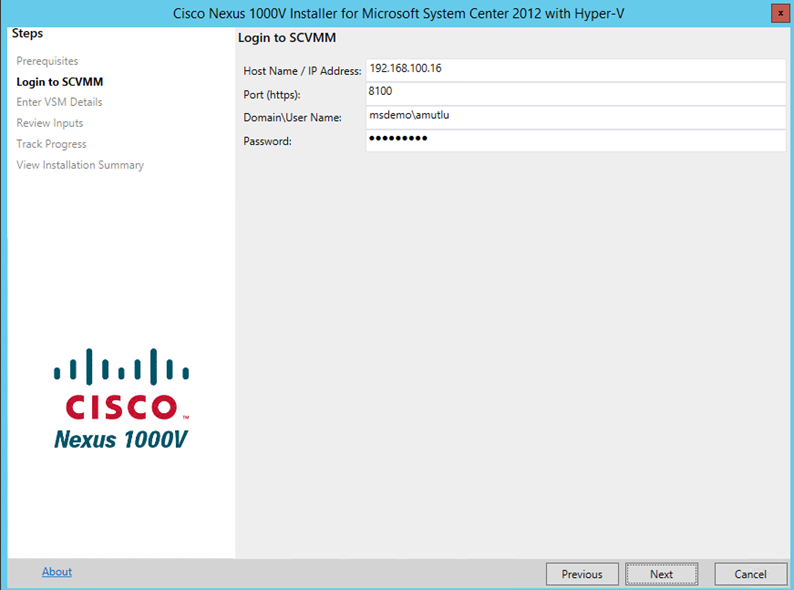Click the "Password:" label
Image resolution: width=794 pixels, height=590 pixels.
coord(267,141)
